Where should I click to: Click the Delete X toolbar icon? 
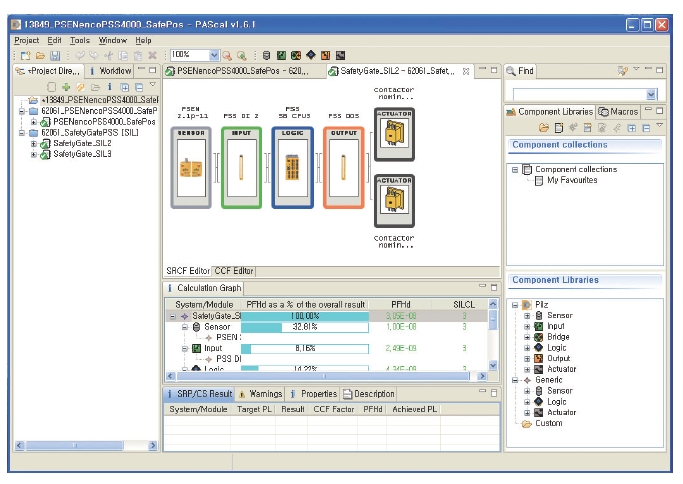[x=152, y=55]
